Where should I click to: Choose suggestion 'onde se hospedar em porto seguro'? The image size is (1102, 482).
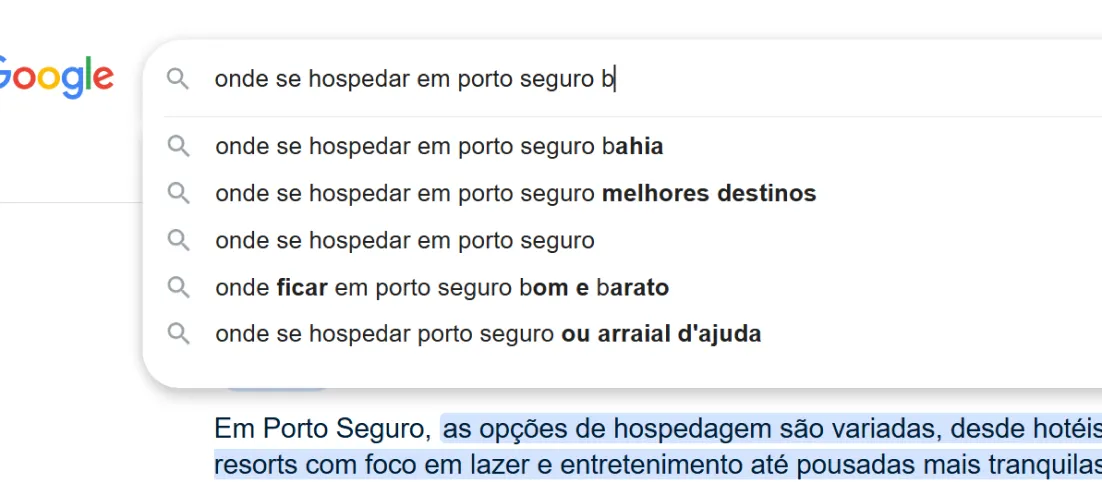[x=622, y=240]
